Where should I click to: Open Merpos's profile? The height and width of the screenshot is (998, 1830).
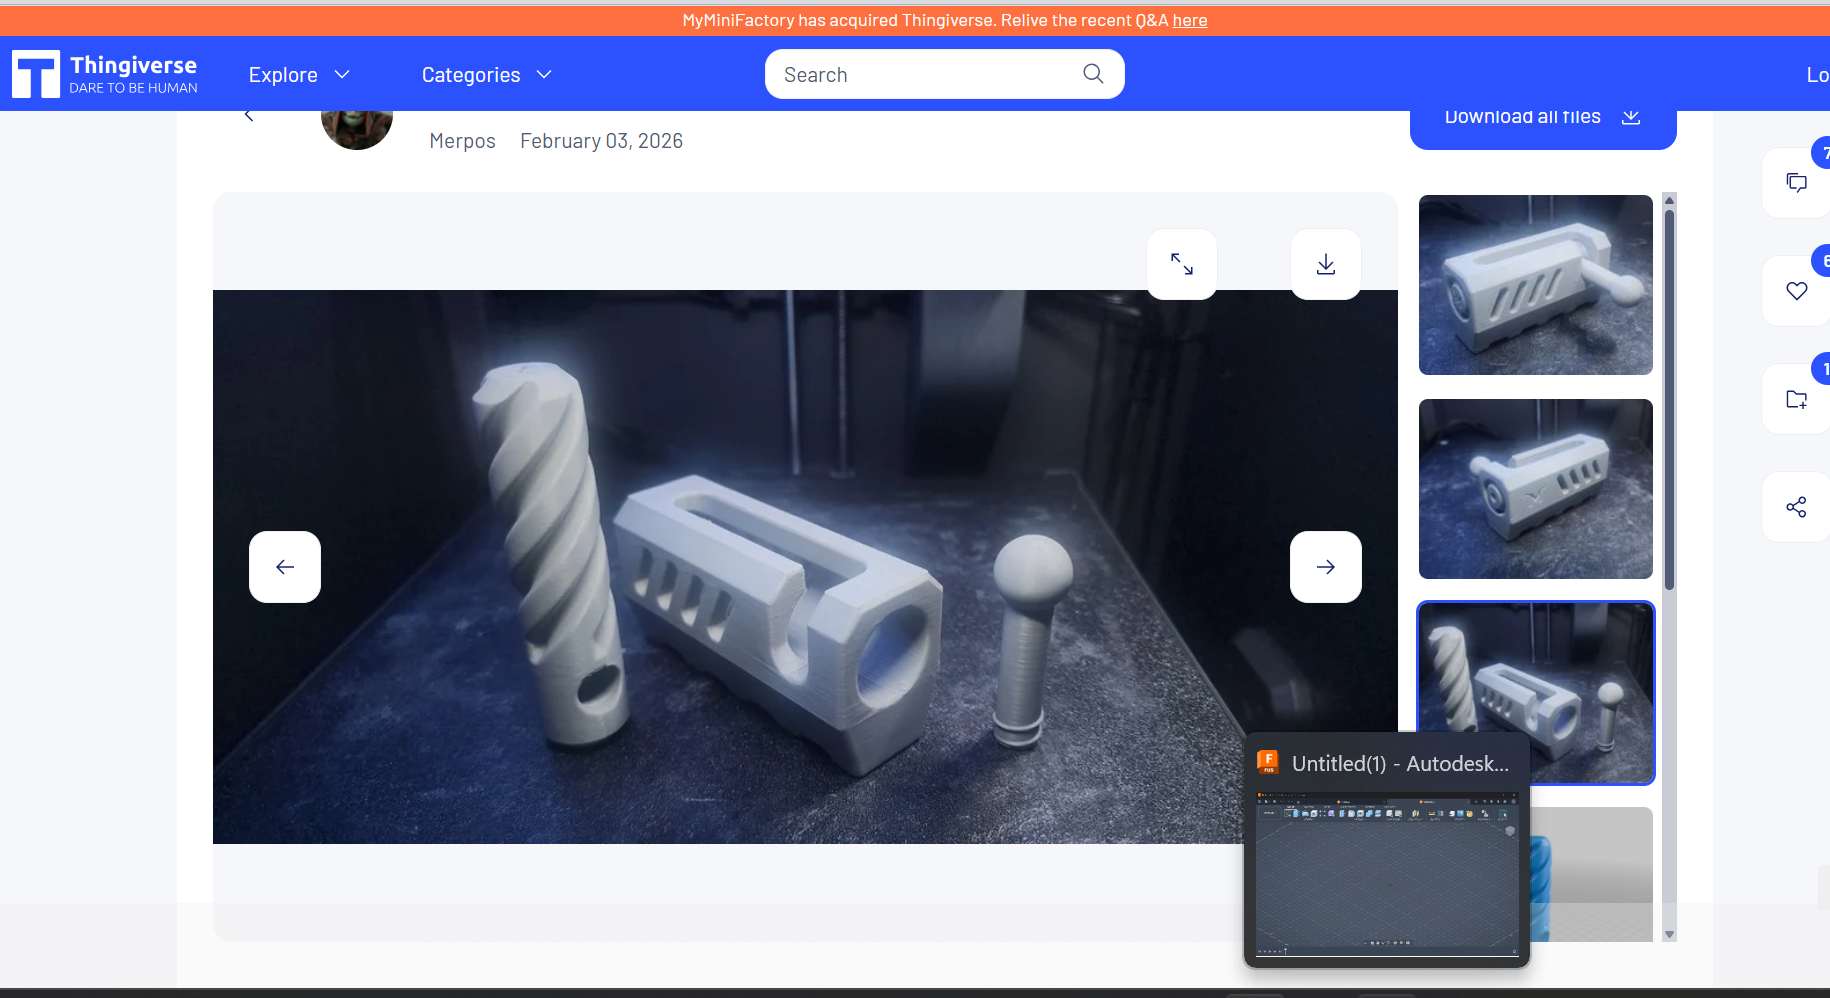click(462, 140)
